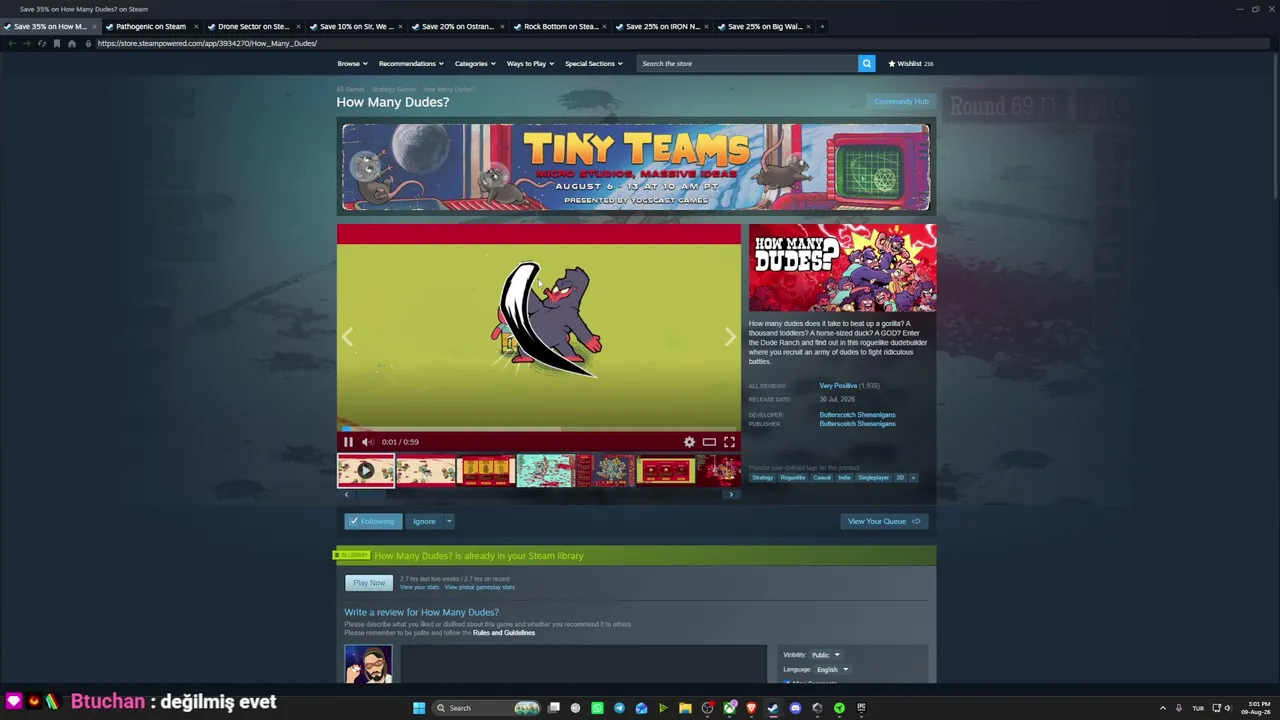Open View your stats link
The width and height of the screenshot is (1280, 720).
(x=419, y=587)
